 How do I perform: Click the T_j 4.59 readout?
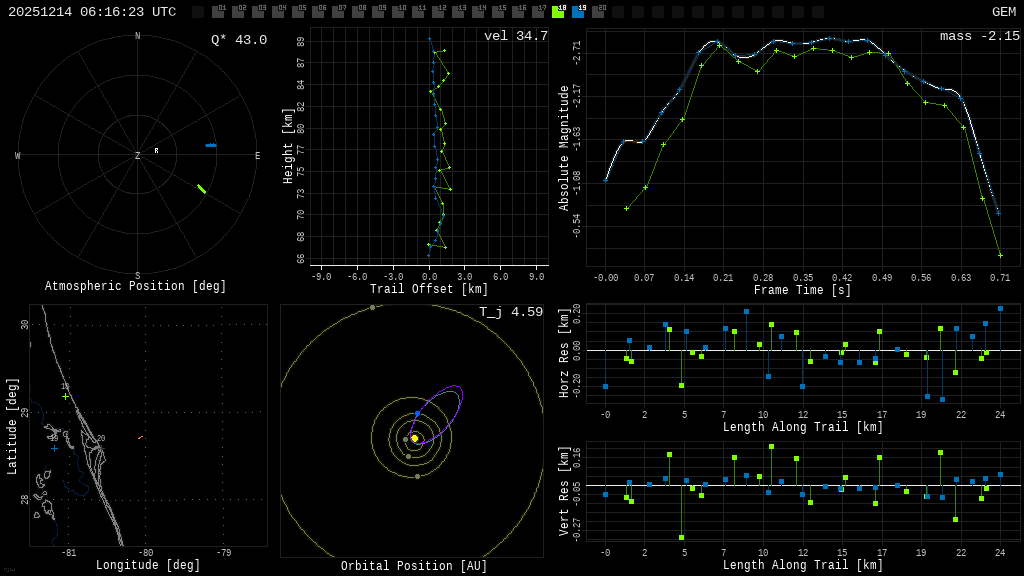point(510,312)
